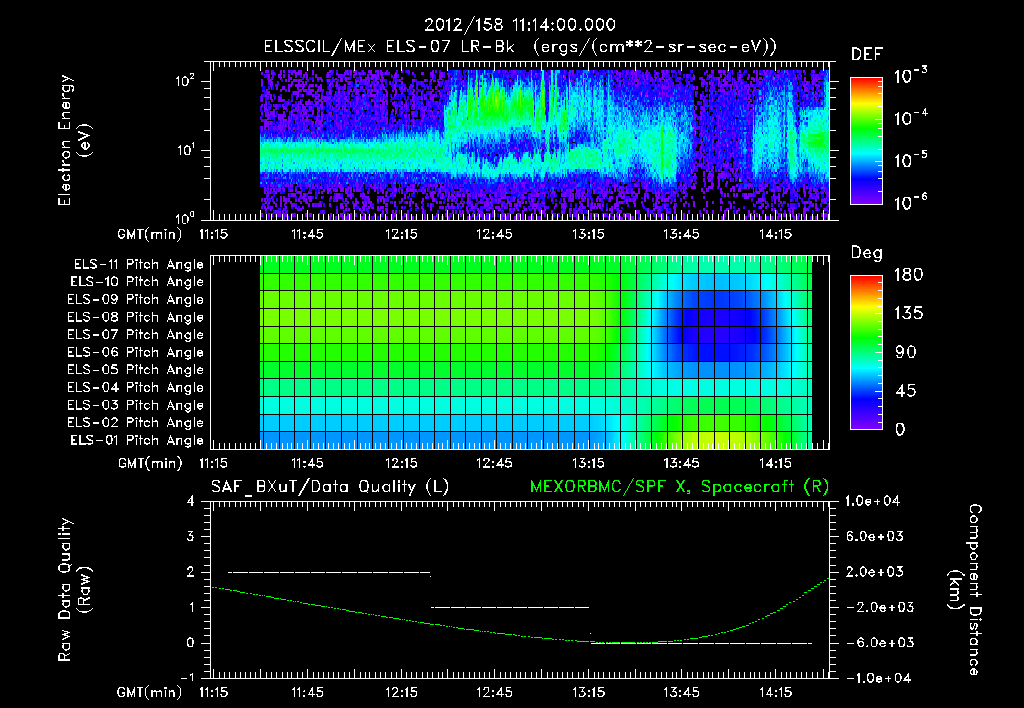Click the -1.0e+04 right axis value
This screenshot has height=708, width=1024.
[879, 678]
